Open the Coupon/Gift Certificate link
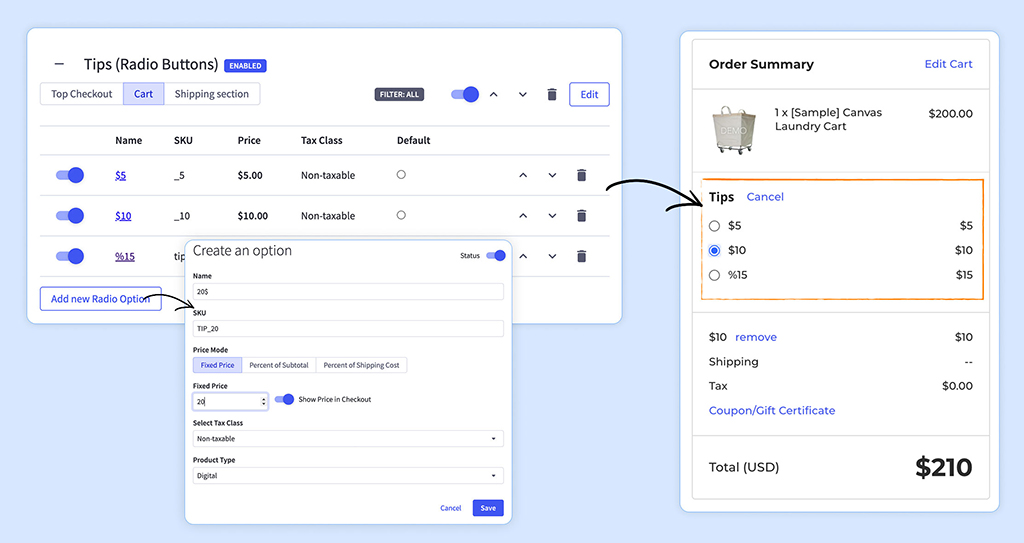 pyautogui.click(x=772, y=410)
